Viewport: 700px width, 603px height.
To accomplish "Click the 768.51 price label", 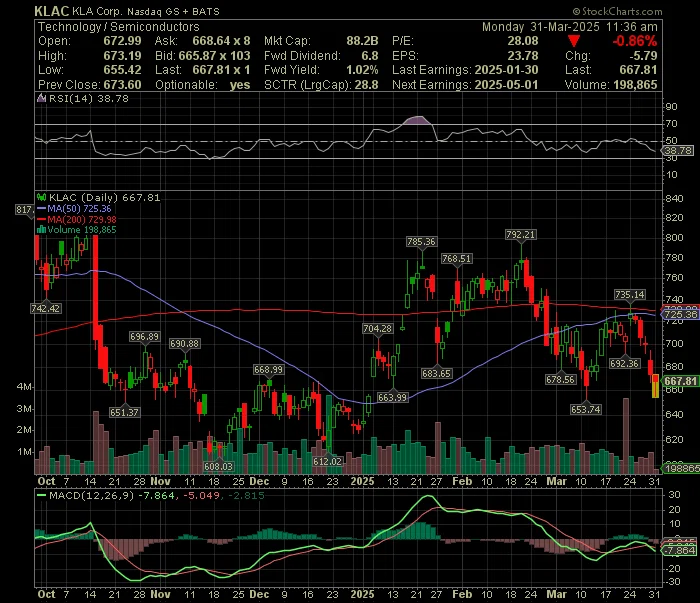I will pos(456,258).
